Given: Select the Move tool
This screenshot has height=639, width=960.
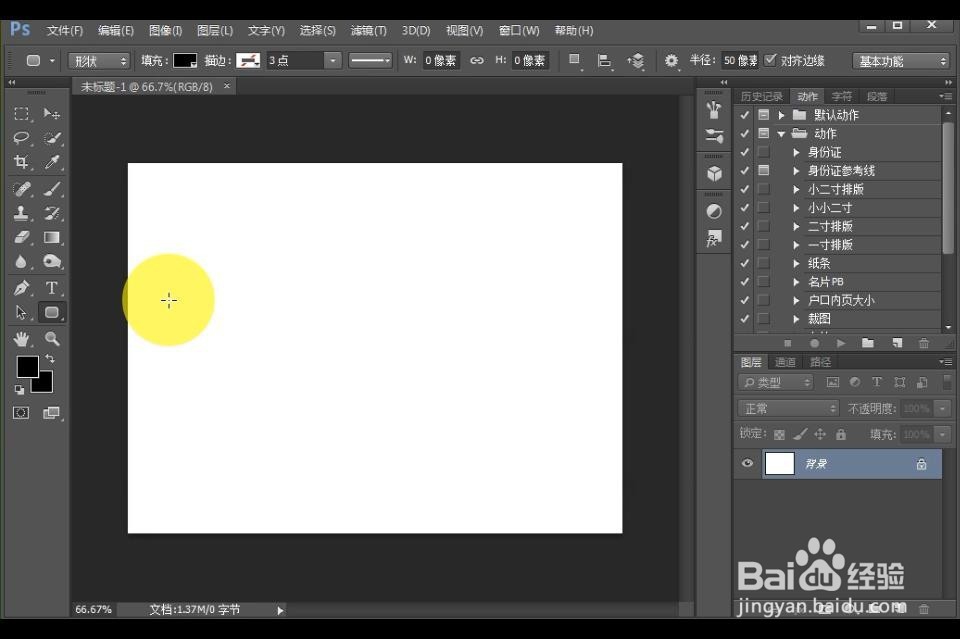Looking at the screenshot, I should click(x=52, y=114).
